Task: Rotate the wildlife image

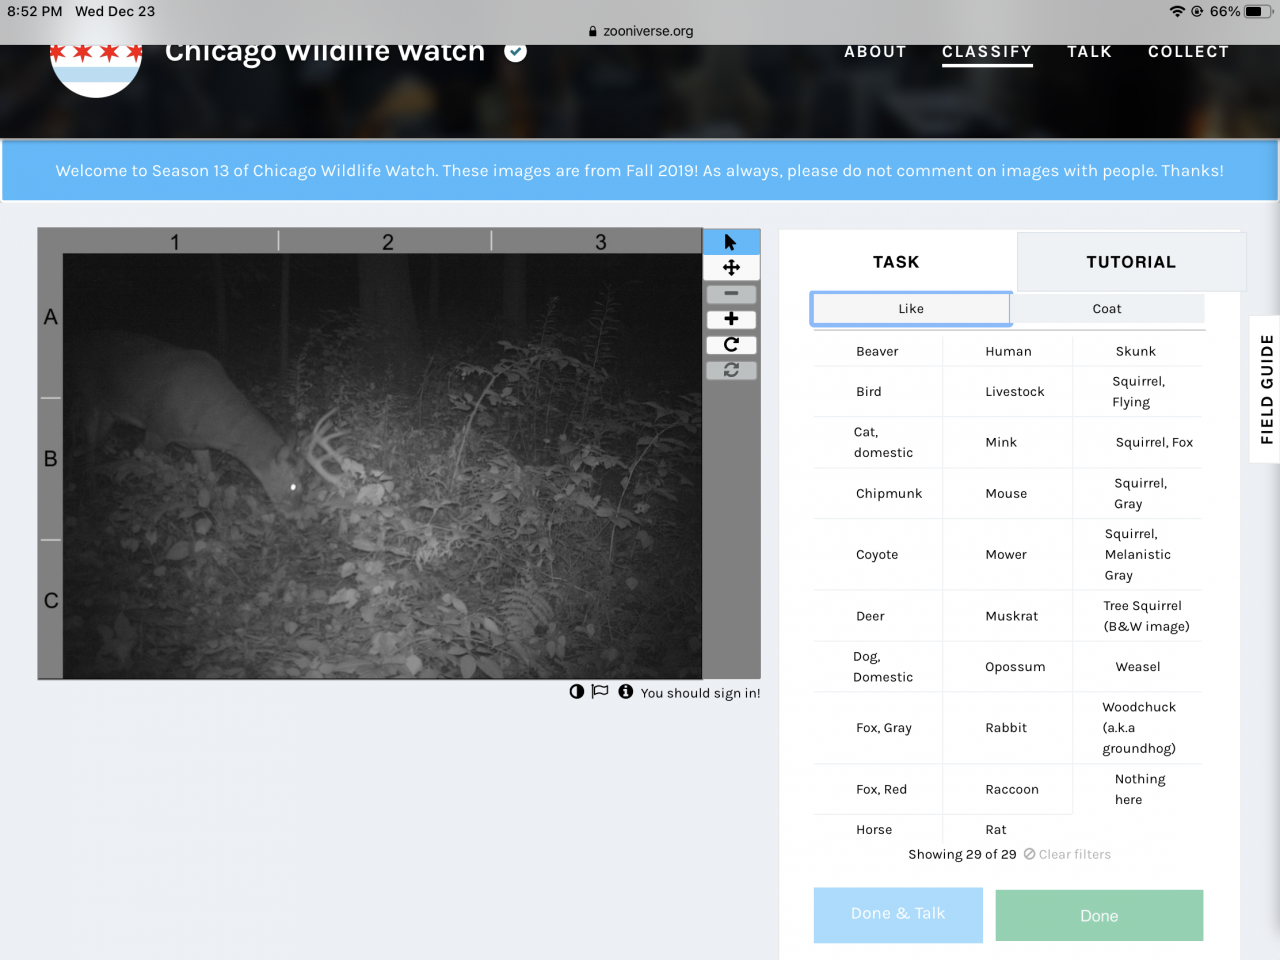Action: [731, 345]
